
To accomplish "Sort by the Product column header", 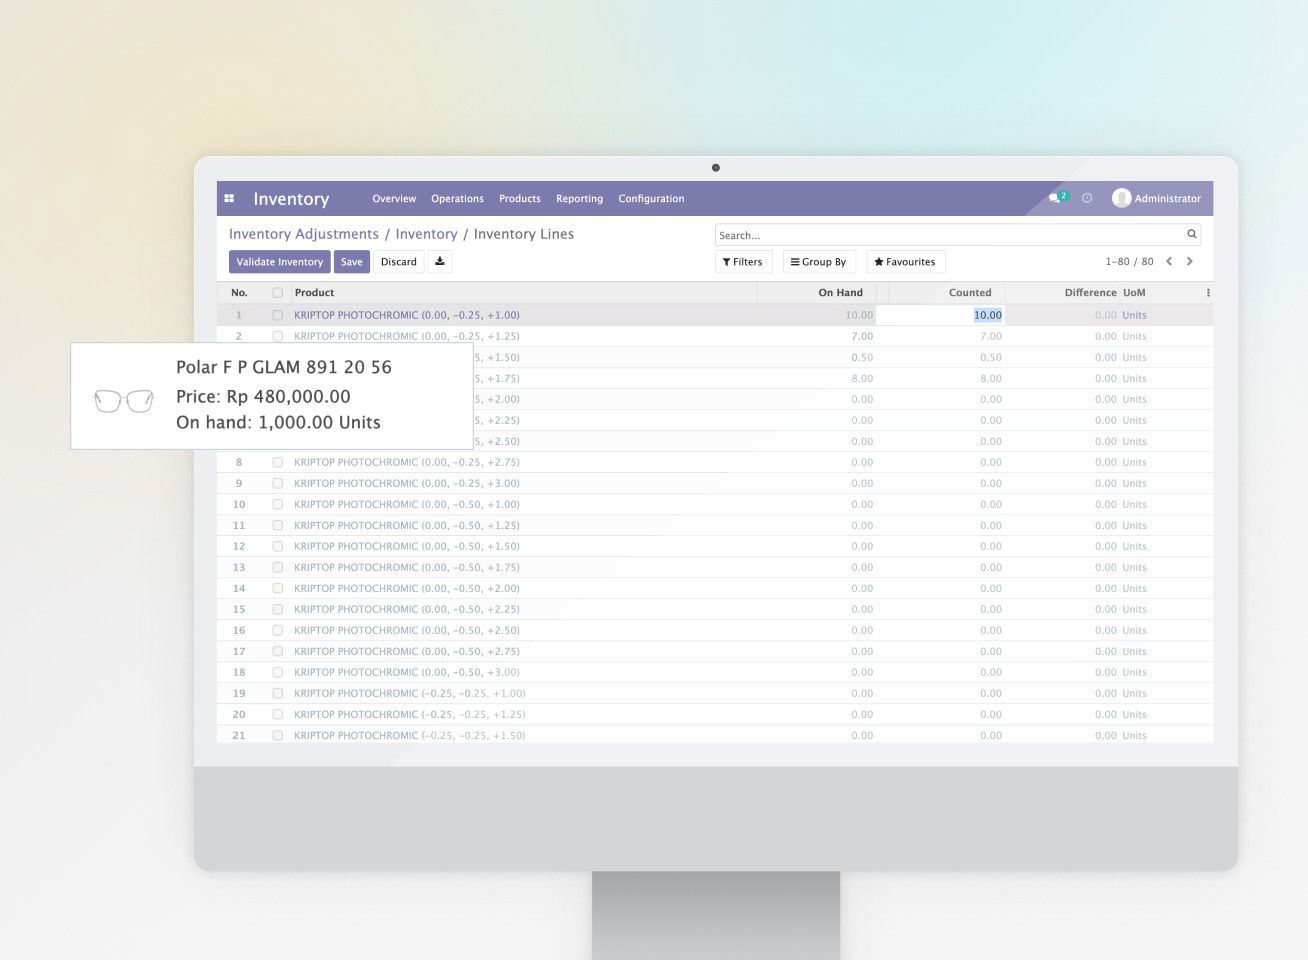I will coord(314,293).
